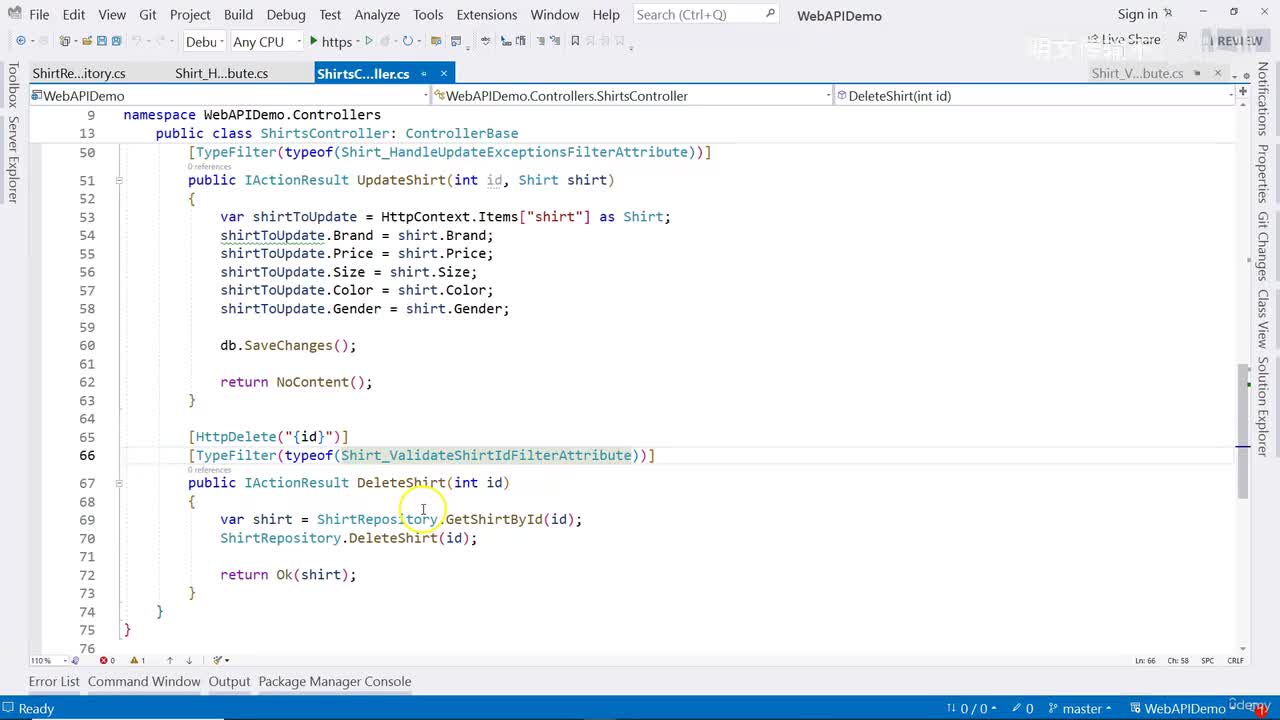Click the "Ln: 66" line indicator
Viewport: 1280px width, 720px height.
tap(1146, 660)
